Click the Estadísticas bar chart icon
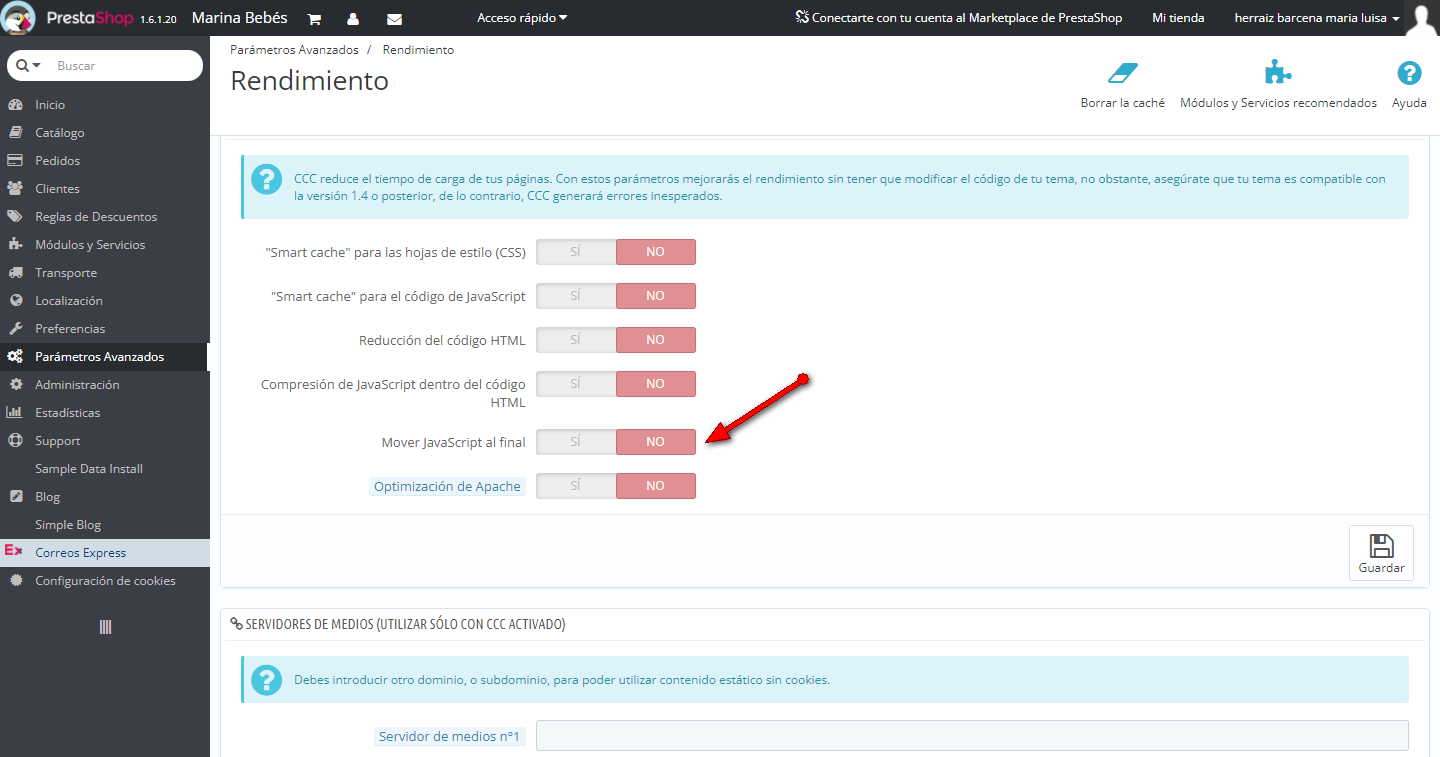Image resolution: width=1440 pixels, height=757 pixels. 15,413
